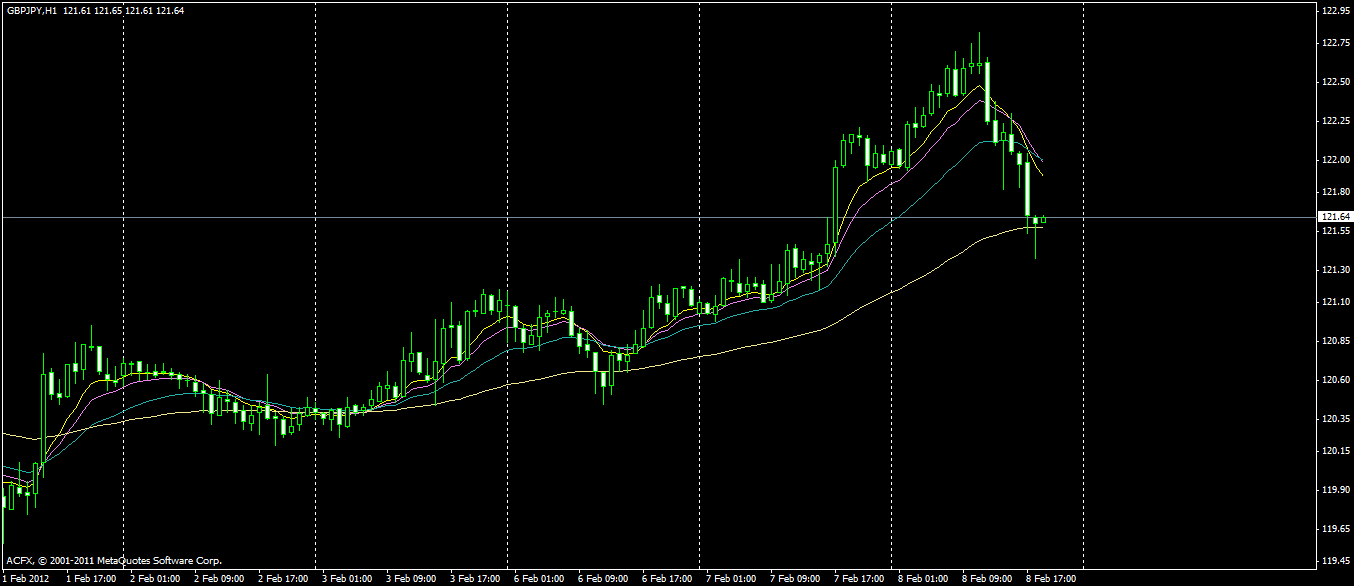Click the "1 Feb 2012" date label
Viewport: 1354px width, 586px height.
[x=24, y=578]
